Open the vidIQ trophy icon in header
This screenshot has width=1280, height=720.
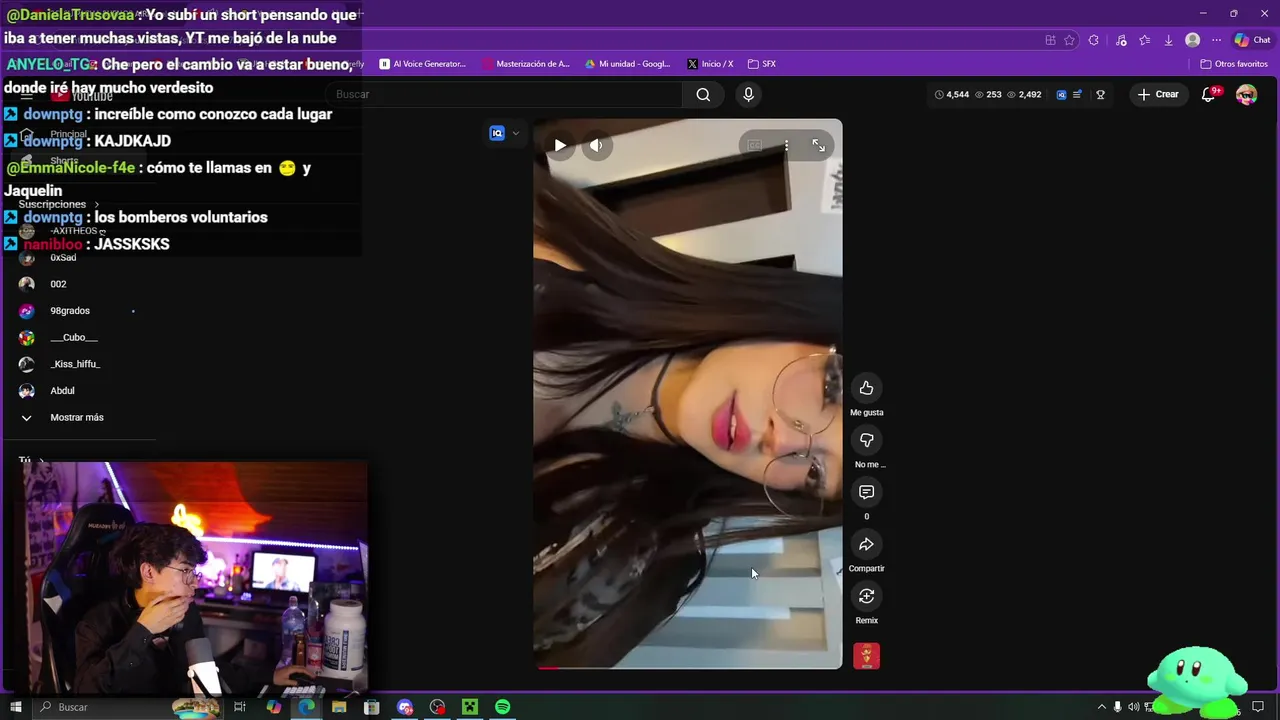pos(1100,95)
